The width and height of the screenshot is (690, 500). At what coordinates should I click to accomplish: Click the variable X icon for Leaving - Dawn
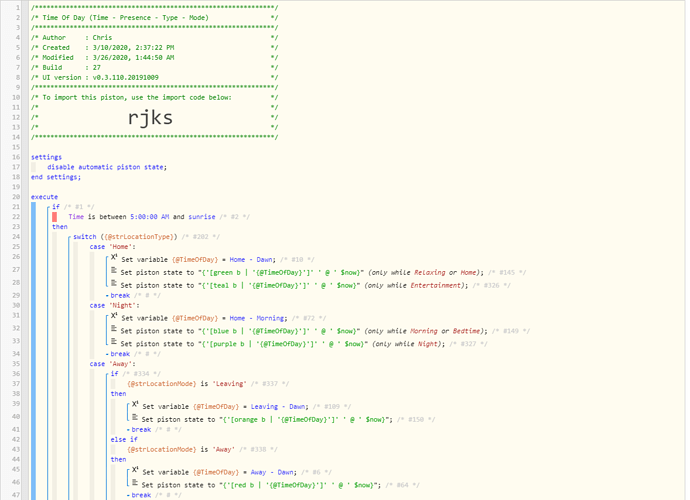(135, 404)
